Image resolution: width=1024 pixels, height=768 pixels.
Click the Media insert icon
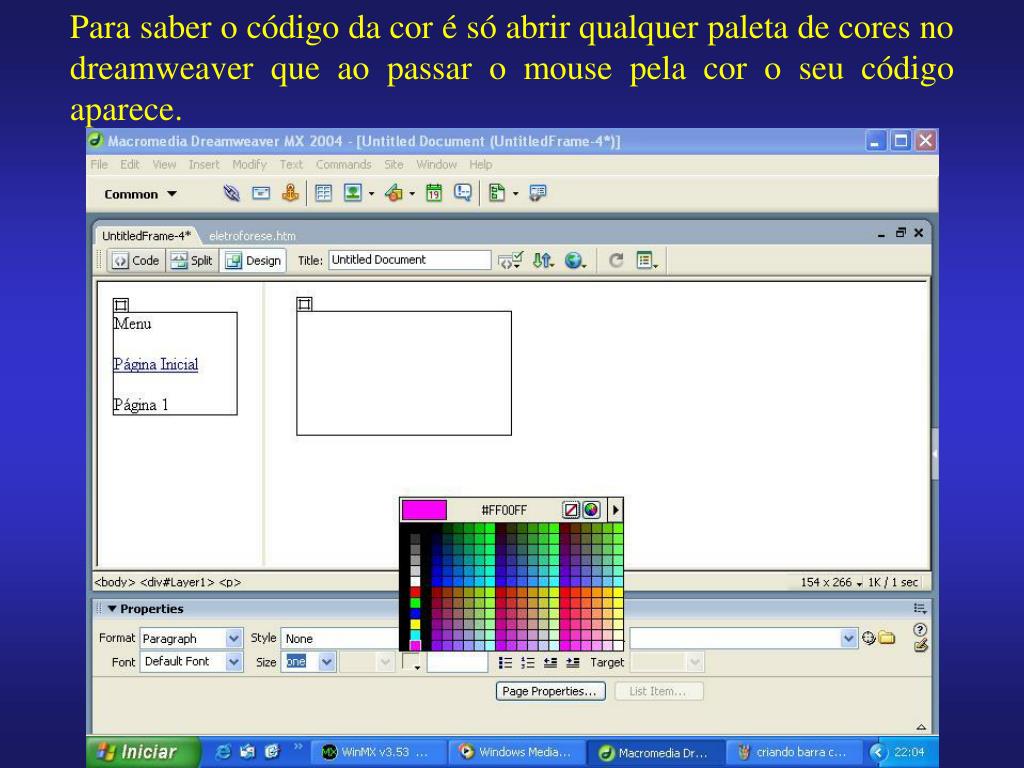pos(394,193)
